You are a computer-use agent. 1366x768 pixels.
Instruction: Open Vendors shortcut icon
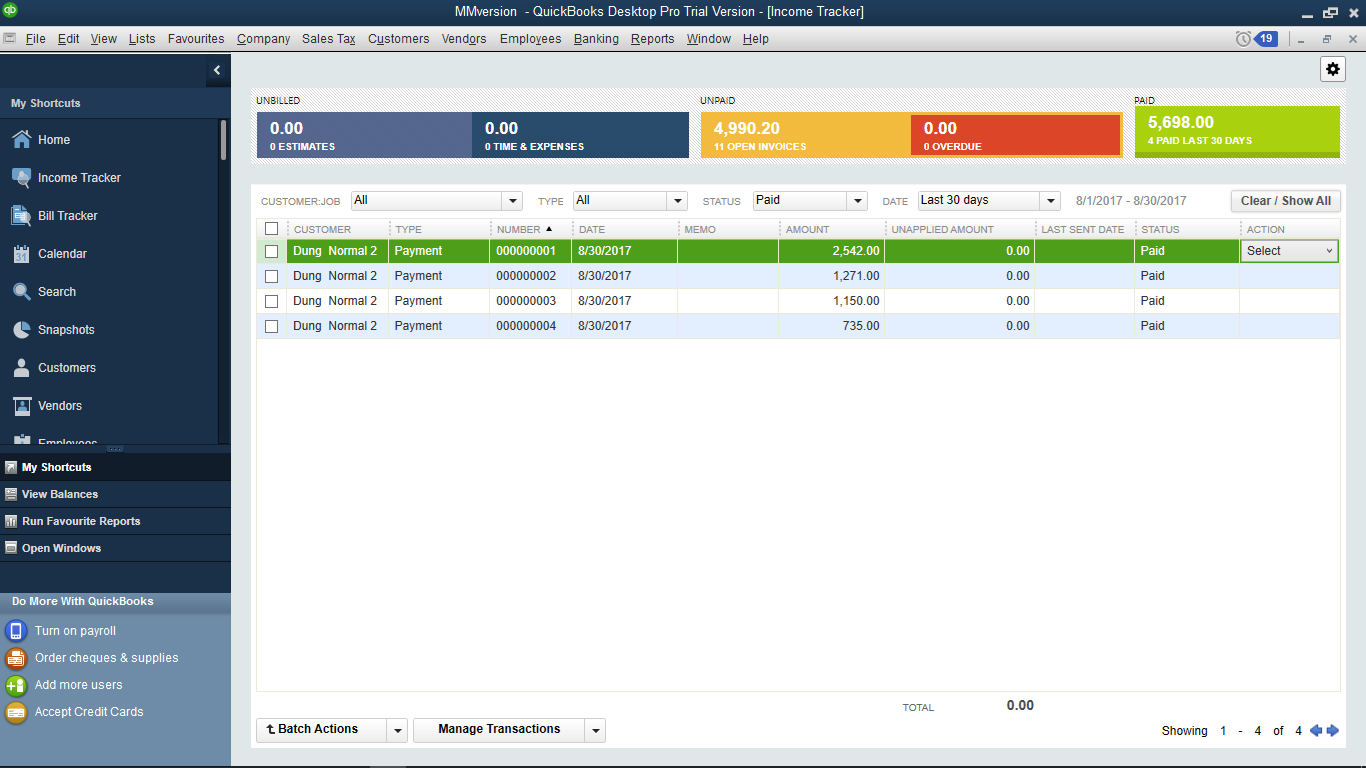21,406
